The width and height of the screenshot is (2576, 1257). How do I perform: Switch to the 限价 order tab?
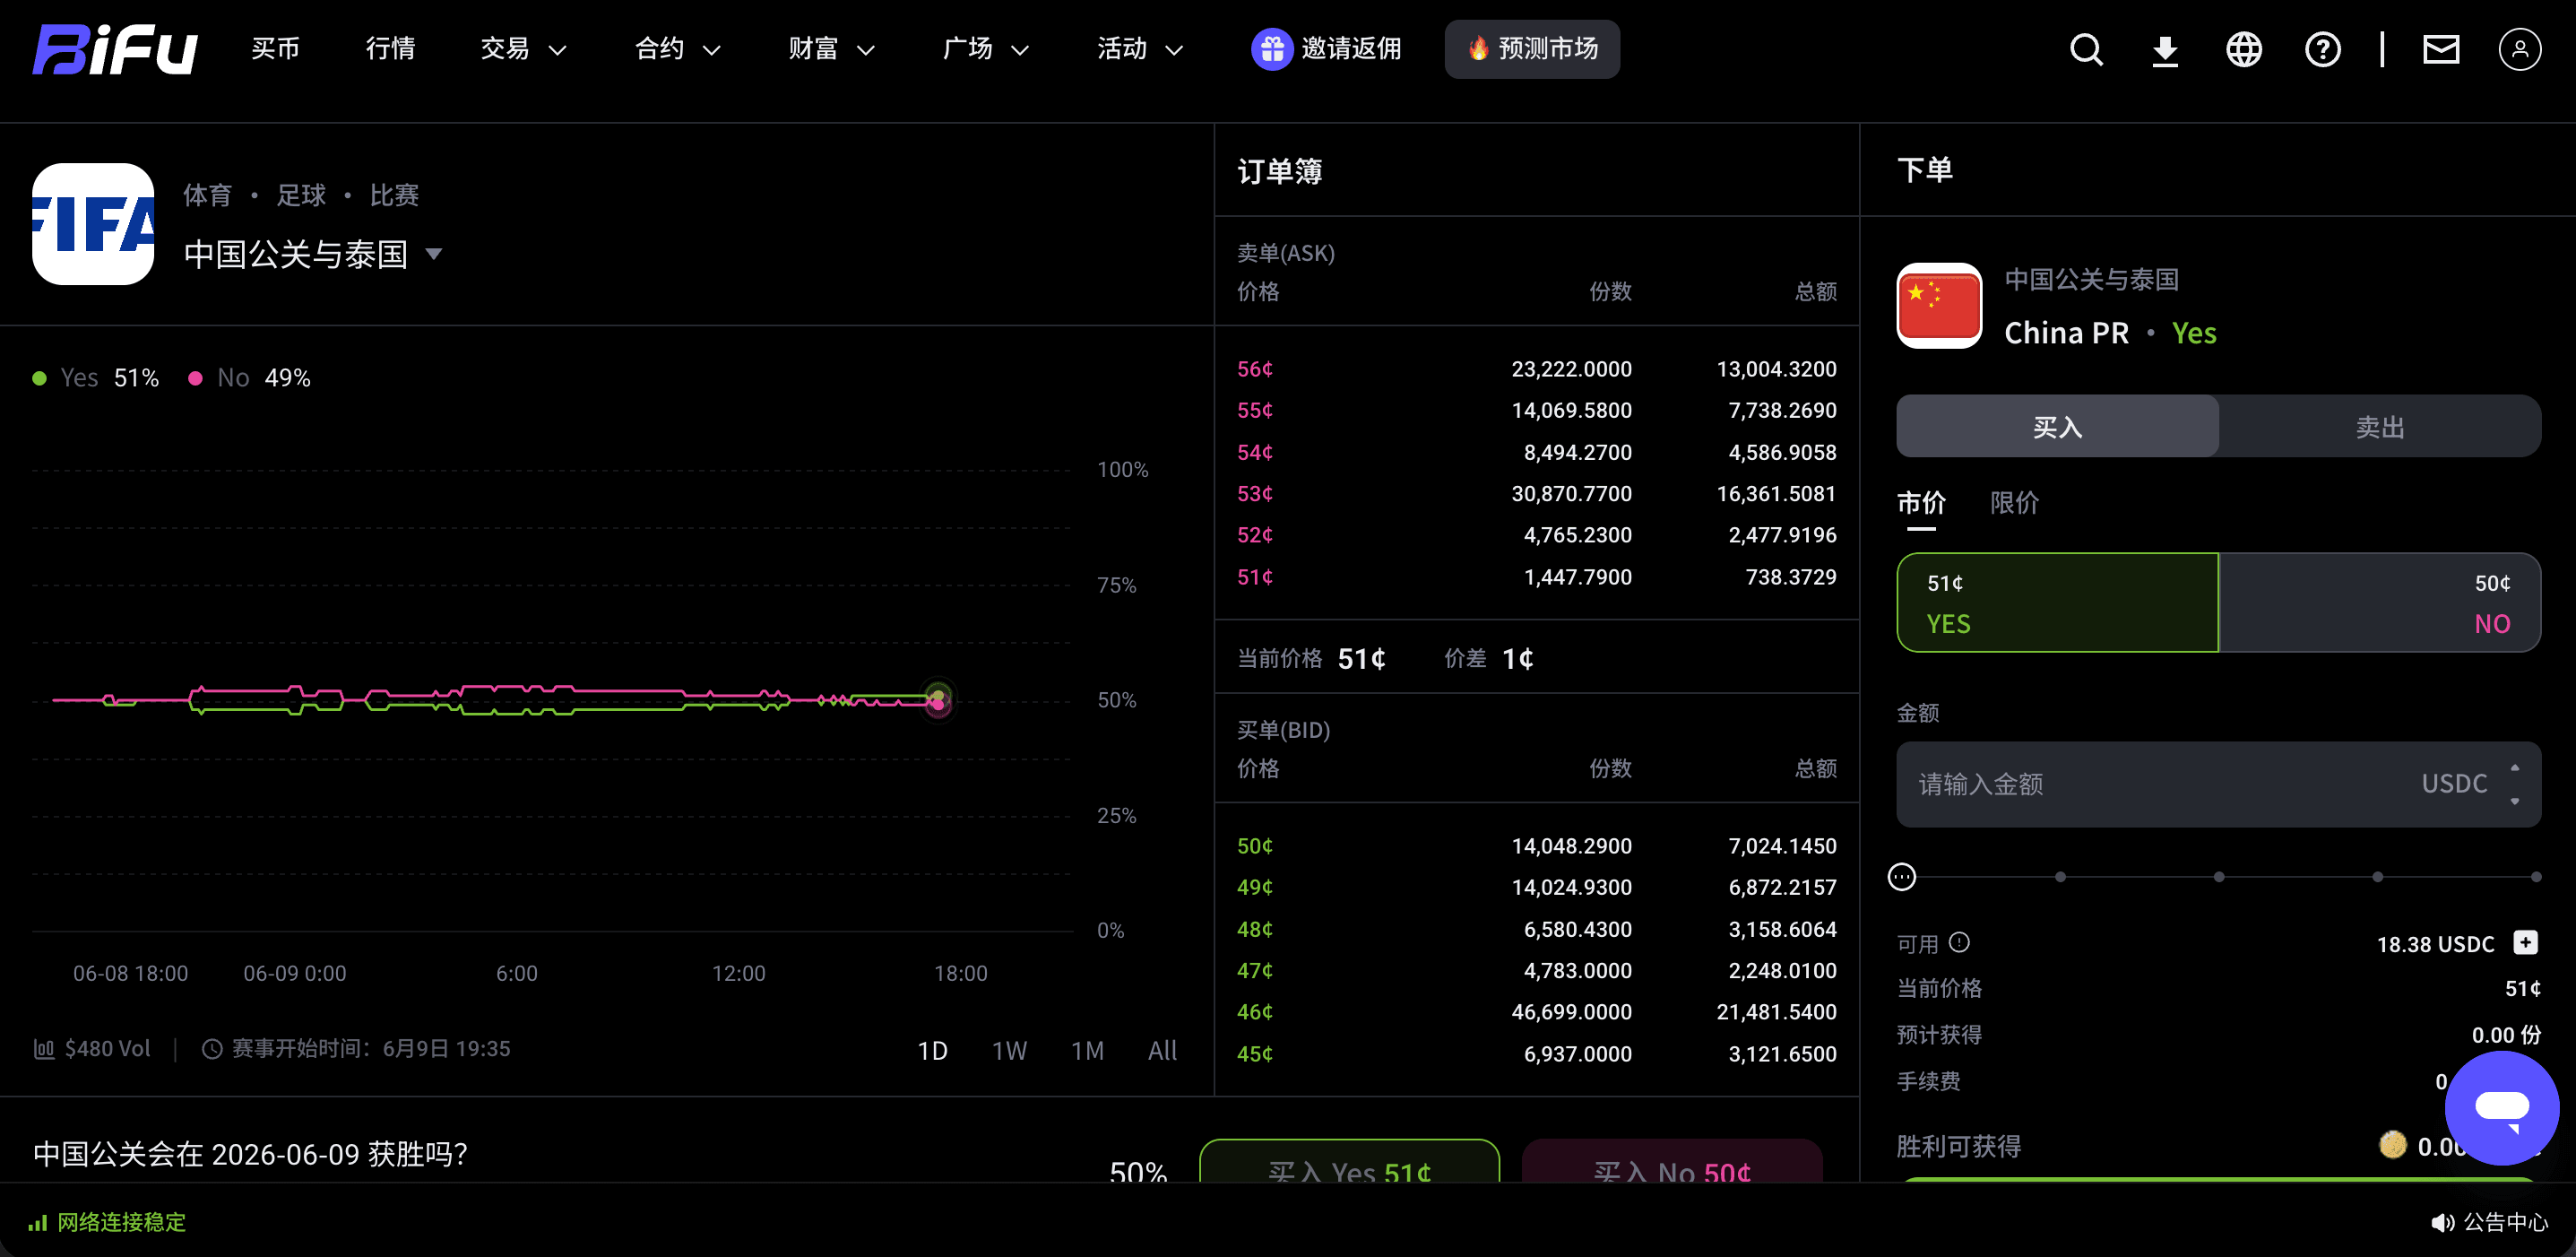(x=2014, y=502)
